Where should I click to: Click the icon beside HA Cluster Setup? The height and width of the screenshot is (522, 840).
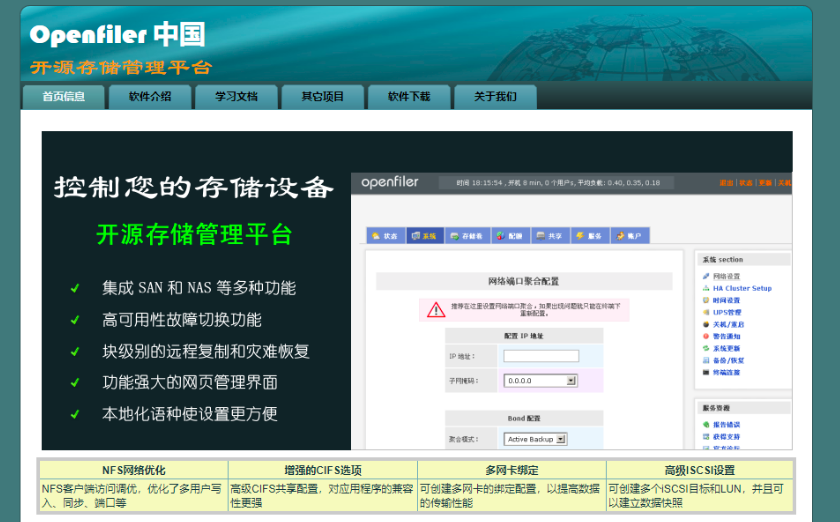(706, 288)
